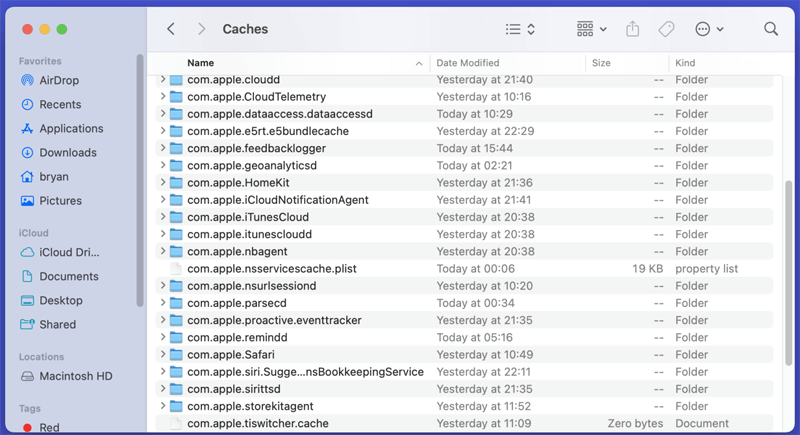
Task: Open Applications in the sidebar
Action: [x=62, y=129]
